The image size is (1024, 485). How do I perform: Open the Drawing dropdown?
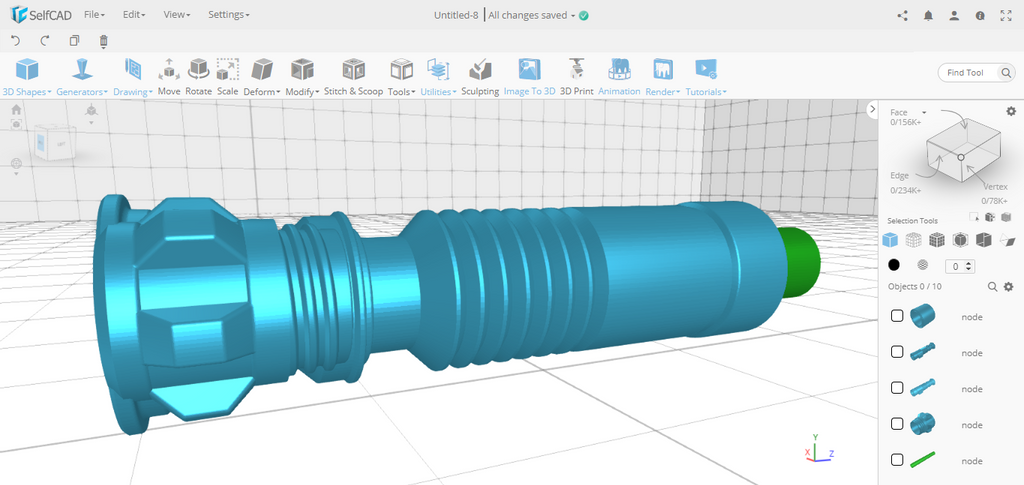133,78
